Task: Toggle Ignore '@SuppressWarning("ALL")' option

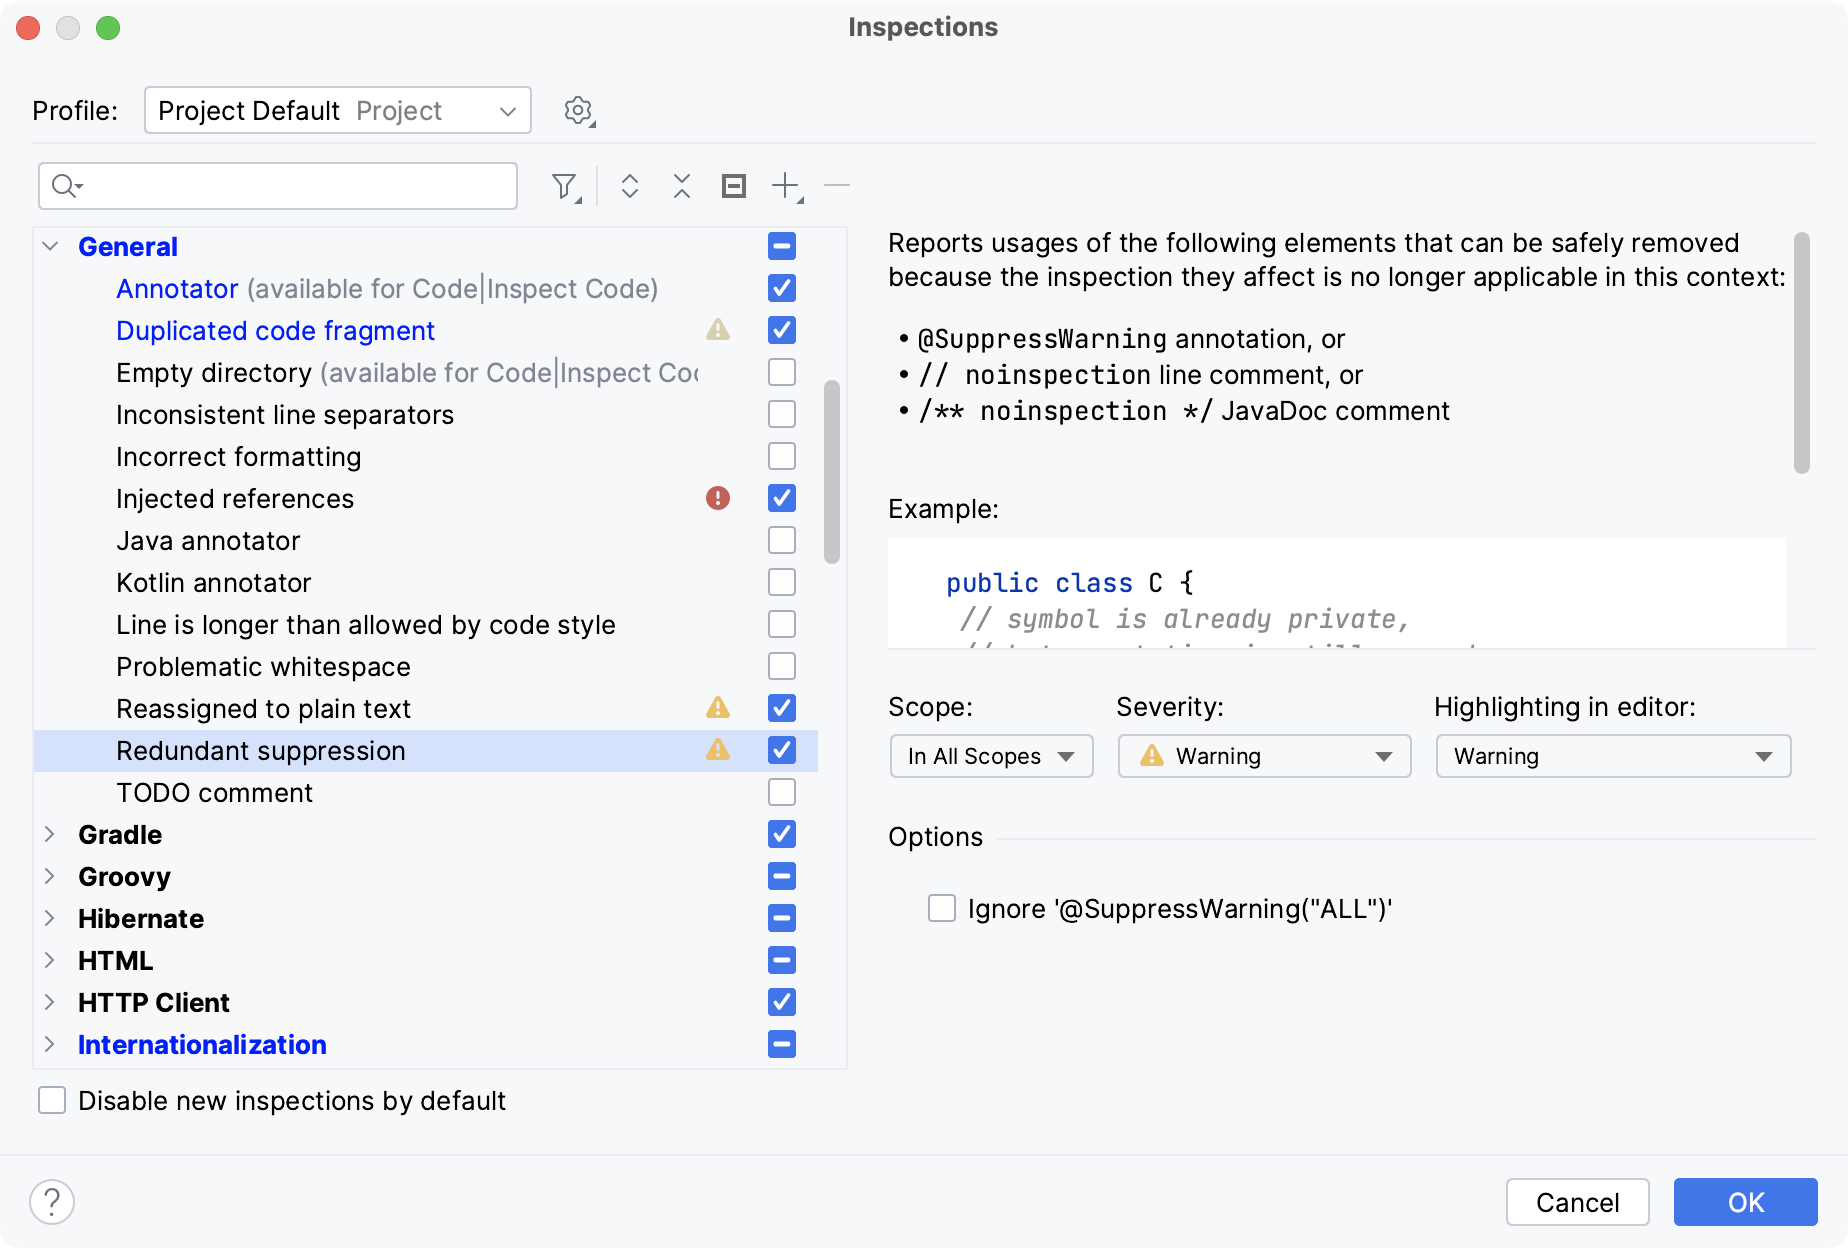Action: tap(942, 908)
